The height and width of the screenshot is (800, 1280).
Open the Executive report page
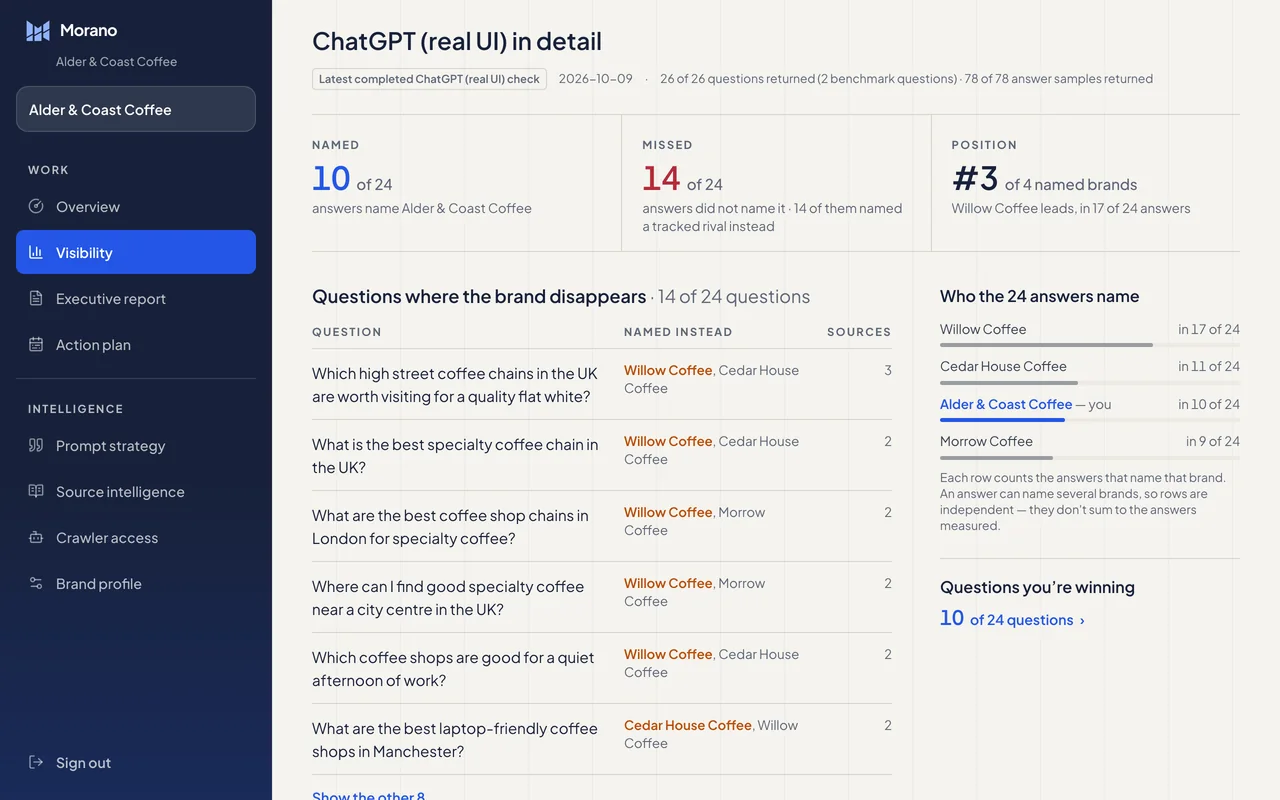tap(136, 299)
